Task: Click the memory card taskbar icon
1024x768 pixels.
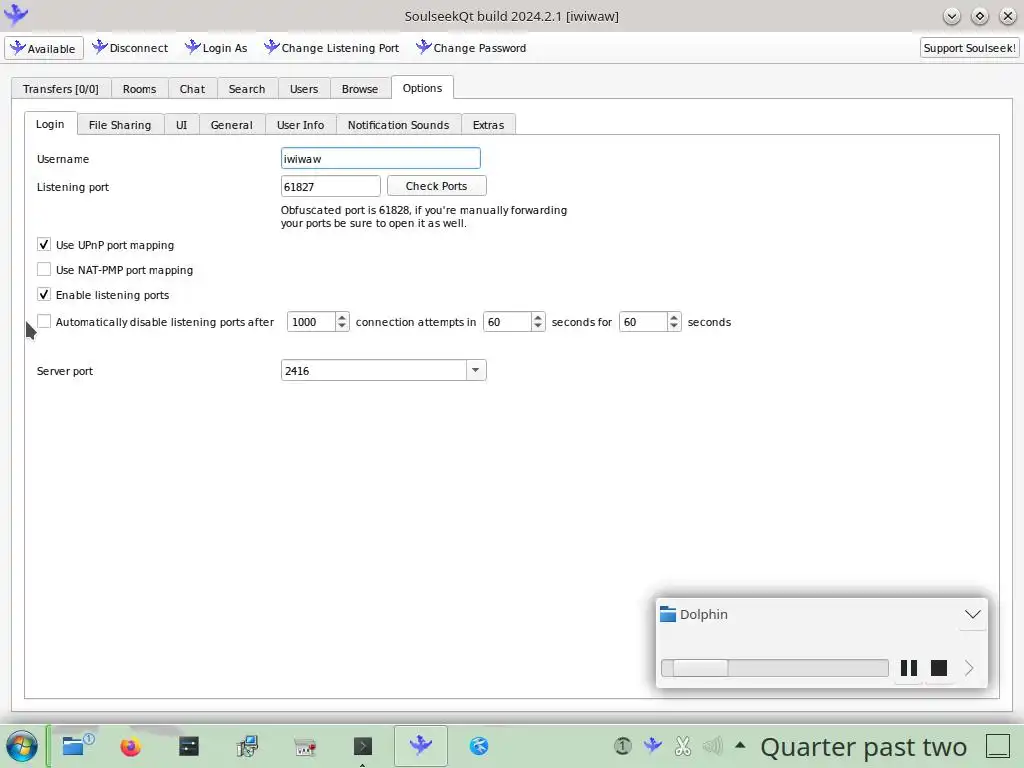Action: coord(305,746)
